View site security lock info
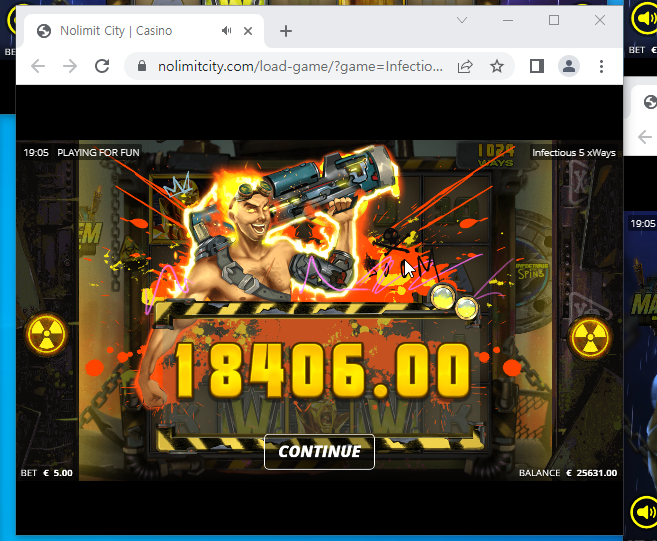Viewport: 657px width, 541px height. 142,66
